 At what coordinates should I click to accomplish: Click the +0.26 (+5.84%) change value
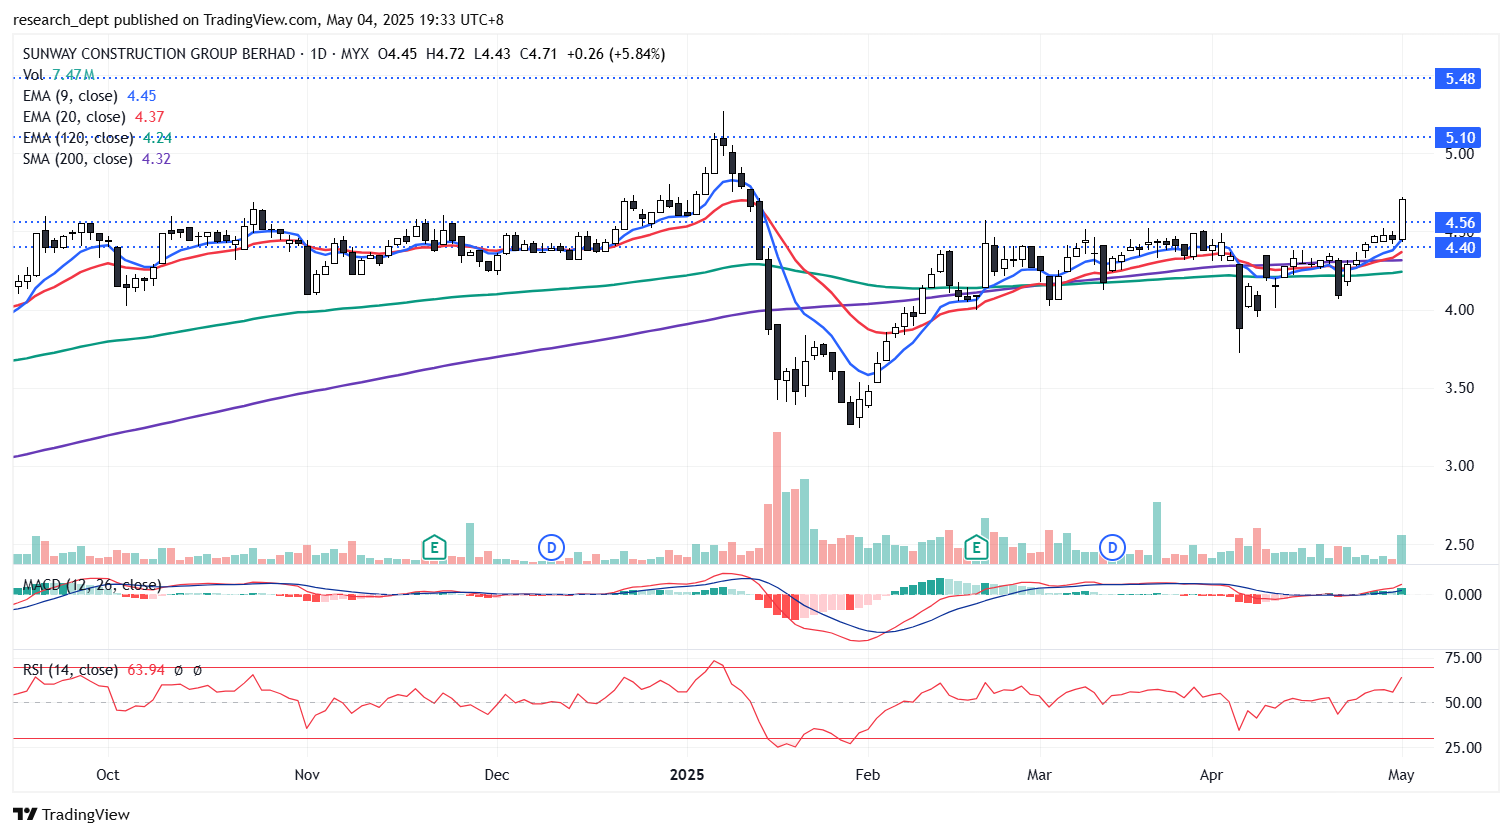click(x=616, y=54)
